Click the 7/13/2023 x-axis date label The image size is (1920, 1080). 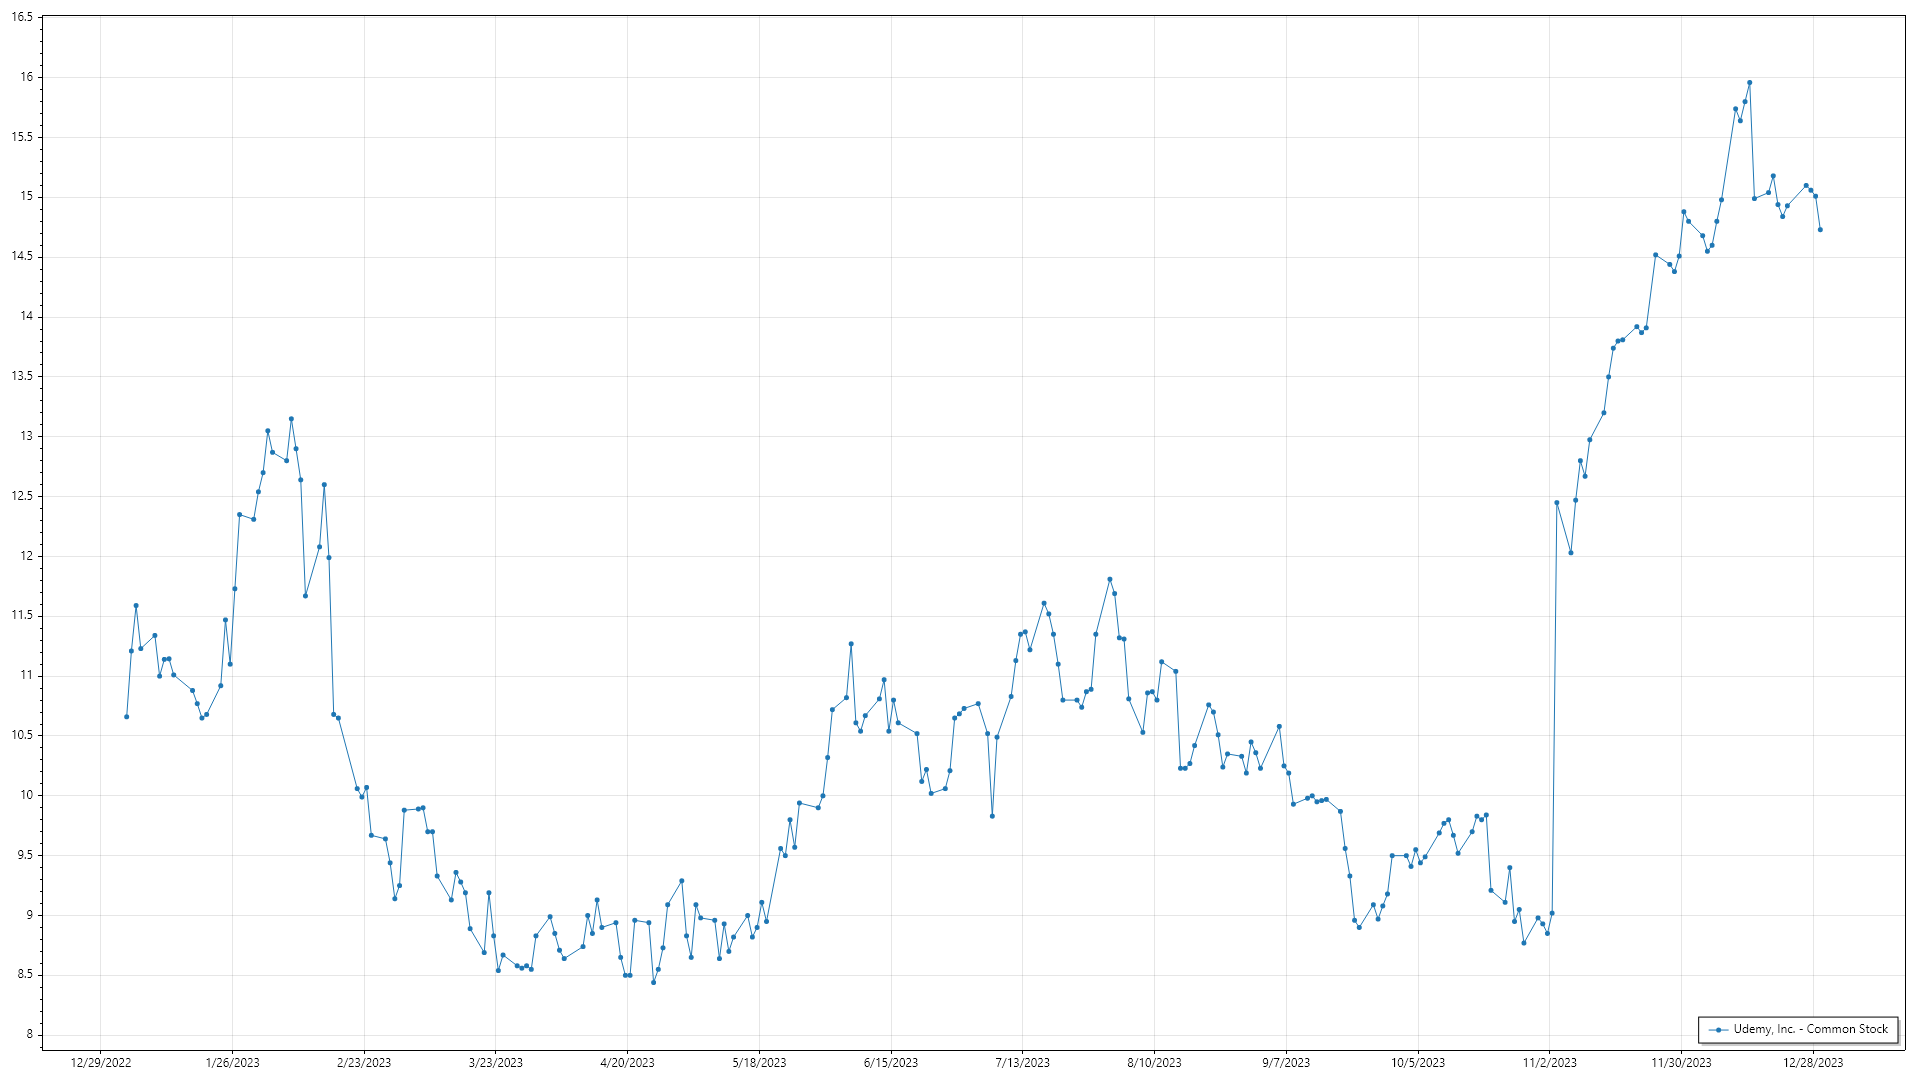(x=1022, y=1063)
